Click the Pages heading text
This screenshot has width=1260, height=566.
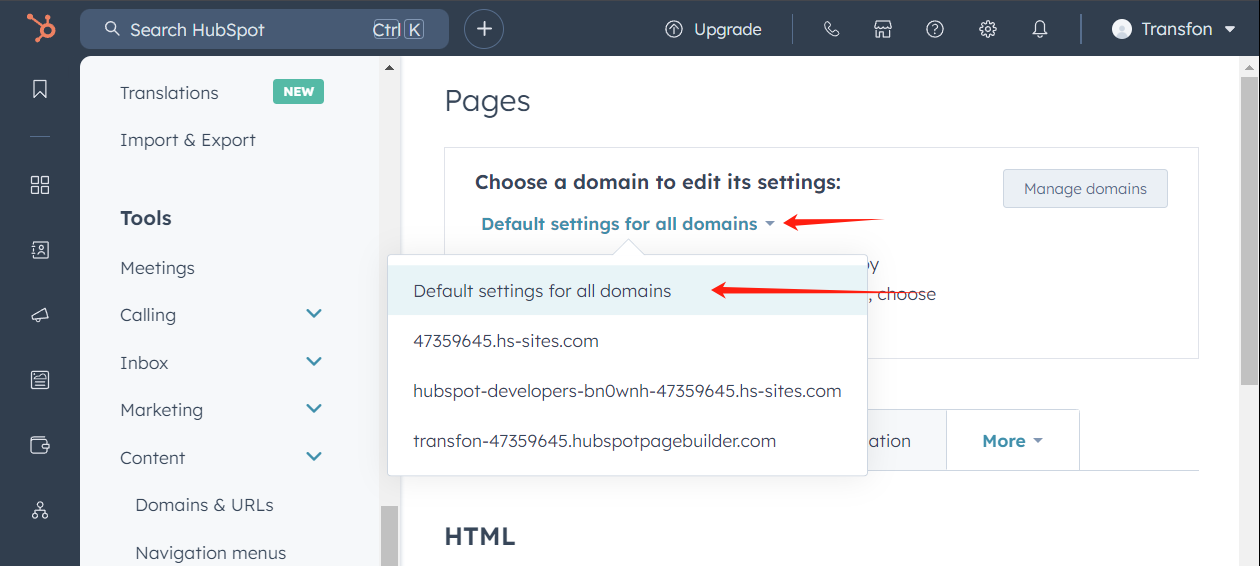point(487,101)
